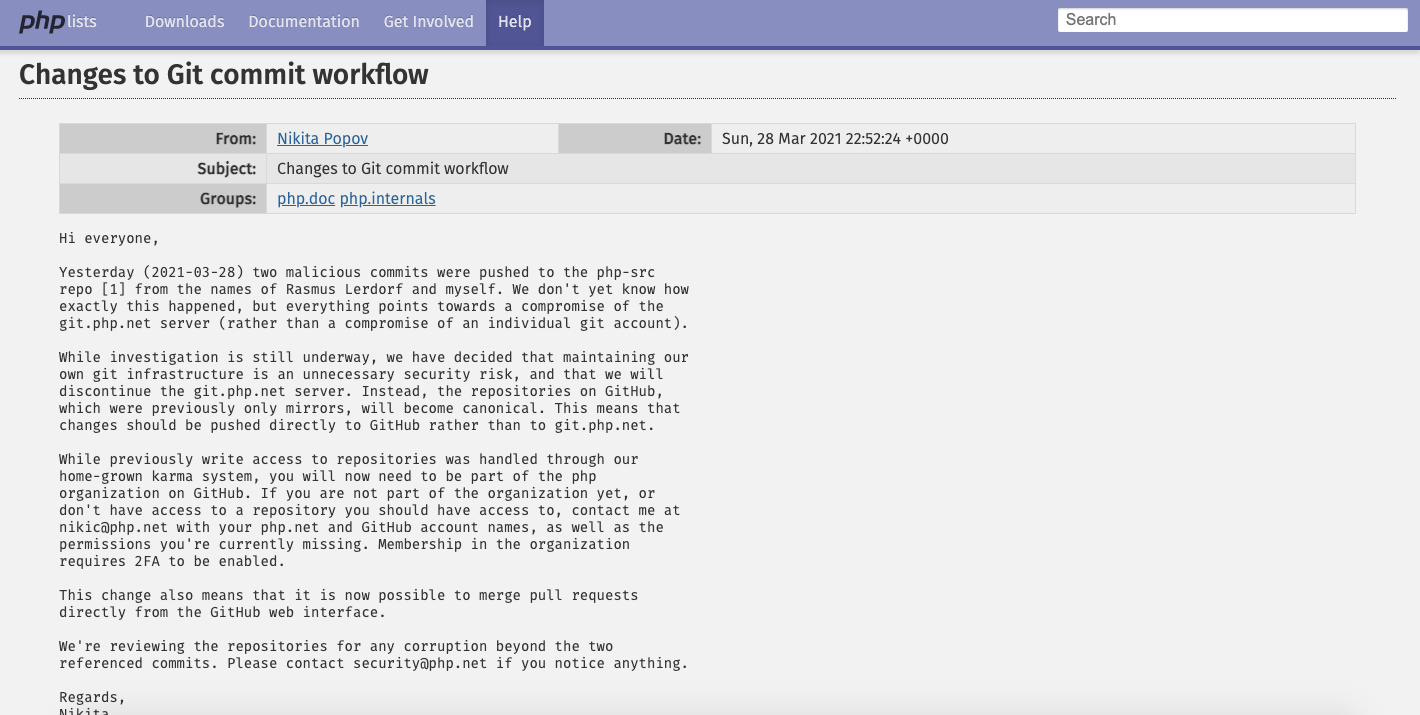Click the line 'directly from the GitHub web interface.'
Image resolution: width=1420 pixels, height=715 pixels.
(x=223, y=613)
